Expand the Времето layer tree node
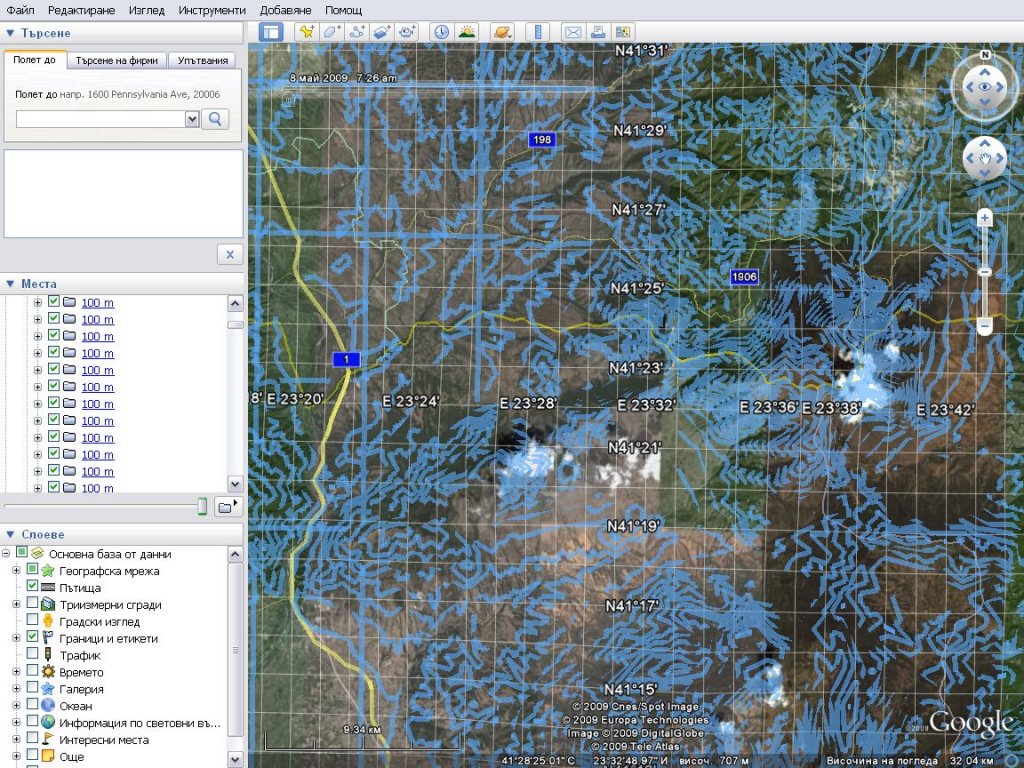This screenshot has width=1024, height=768. coord(16,673)
